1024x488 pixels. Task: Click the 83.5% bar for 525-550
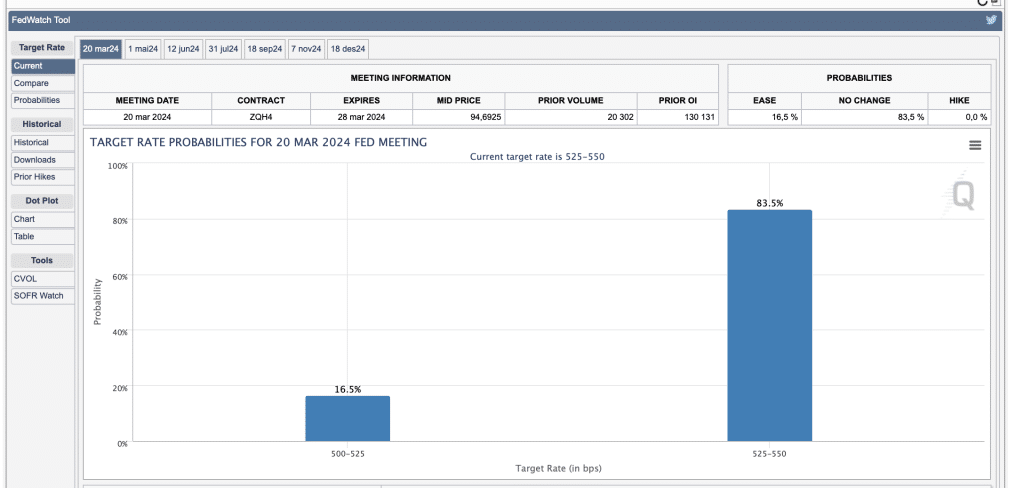(769, 326)
